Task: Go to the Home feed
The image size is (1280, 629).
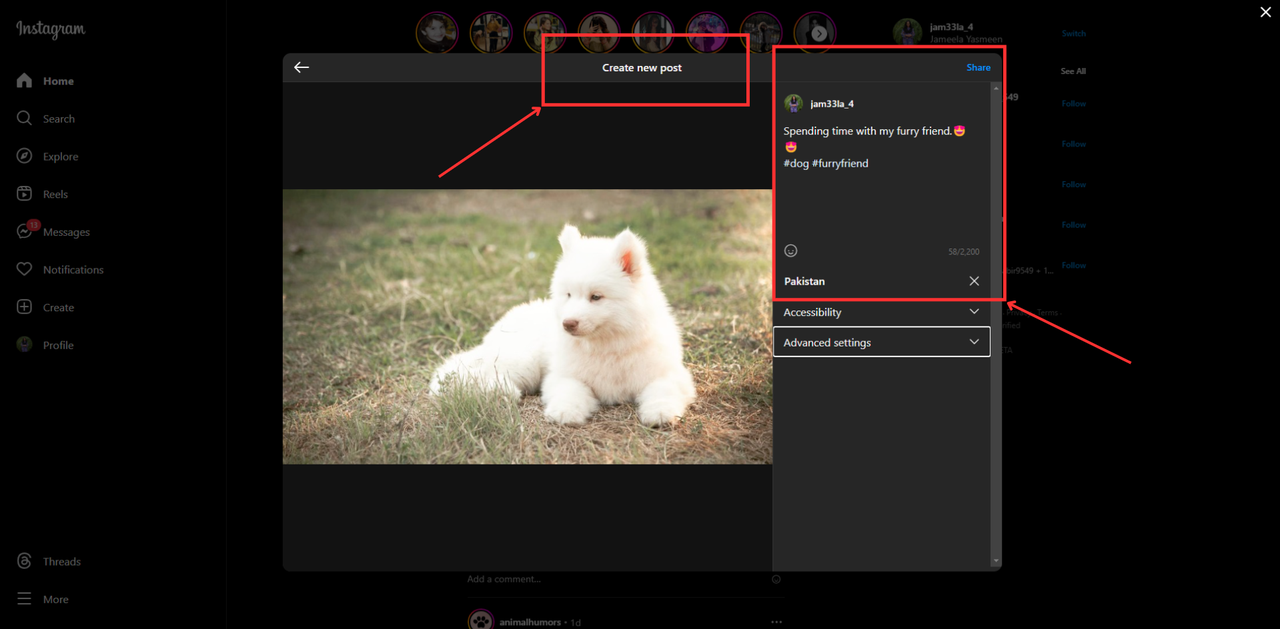Action: point(45,81)
